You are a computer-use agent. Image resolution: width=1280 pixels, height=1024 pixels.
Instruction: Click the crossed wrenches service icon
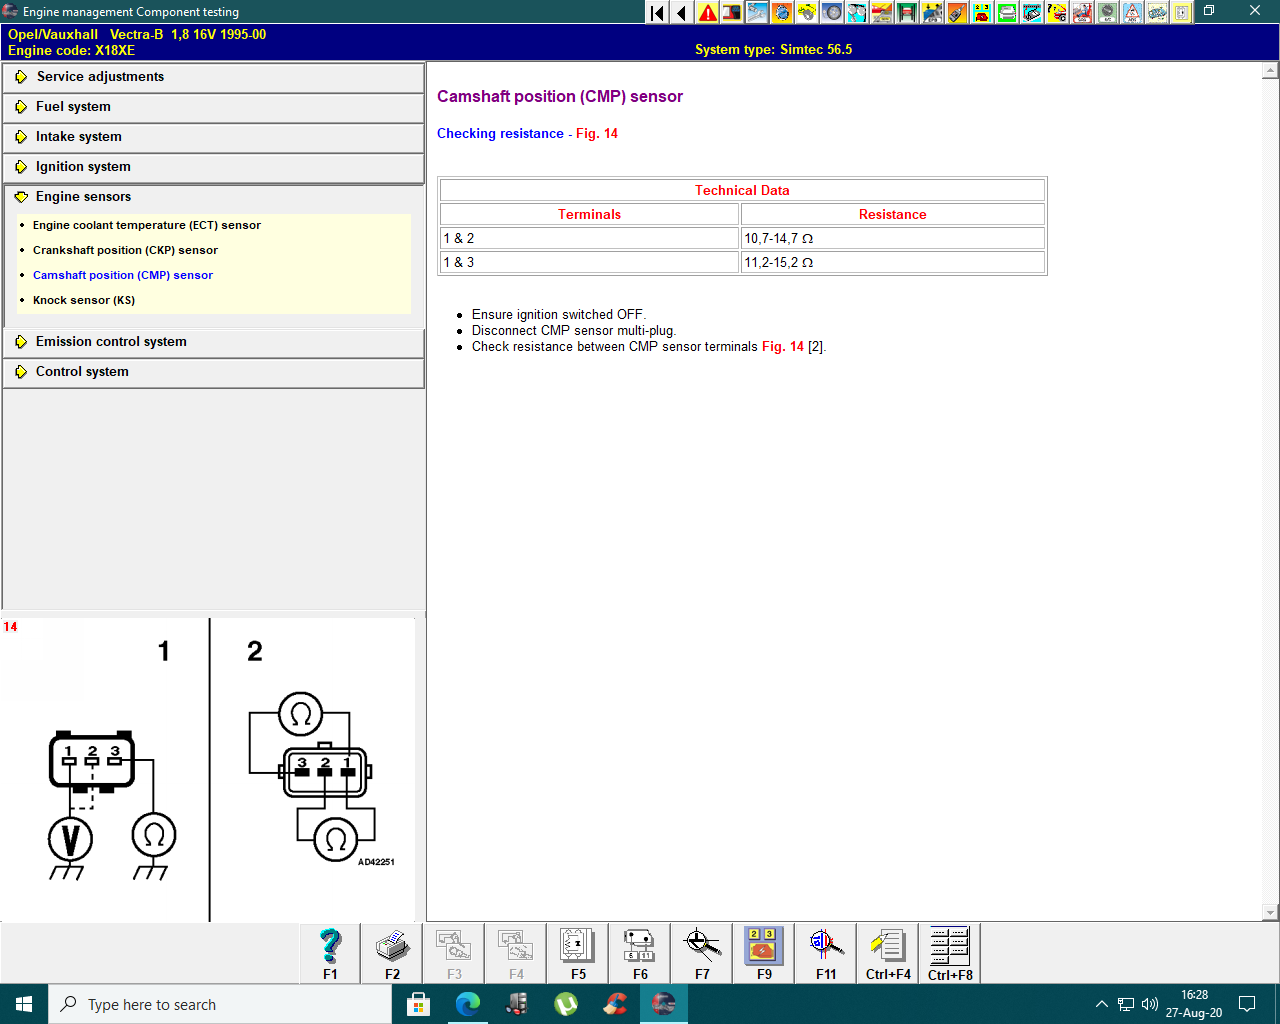click(x=757, y=12)
